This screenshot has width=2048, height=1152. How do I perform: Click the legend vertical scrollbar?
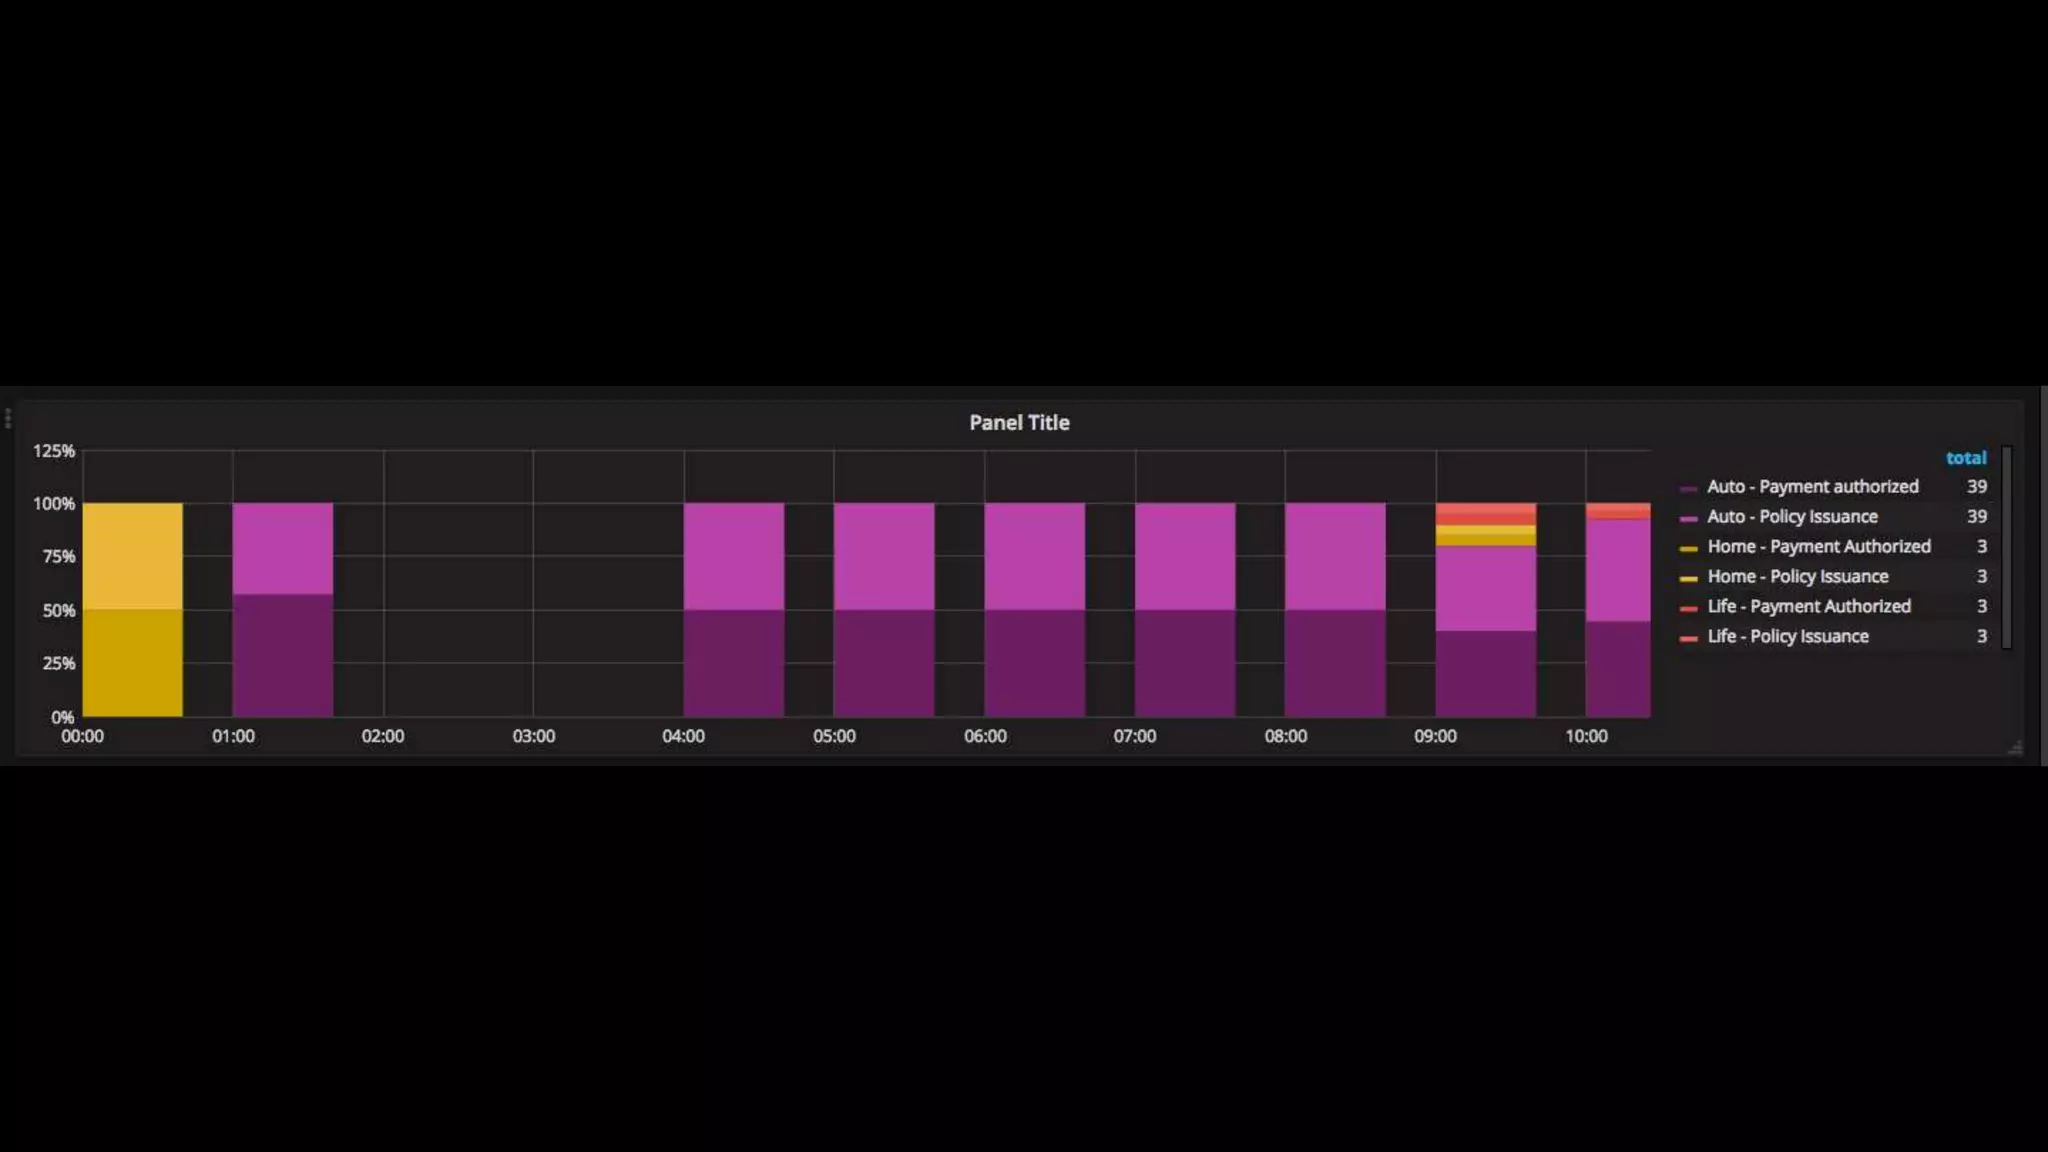click(x=2006, y=548)
